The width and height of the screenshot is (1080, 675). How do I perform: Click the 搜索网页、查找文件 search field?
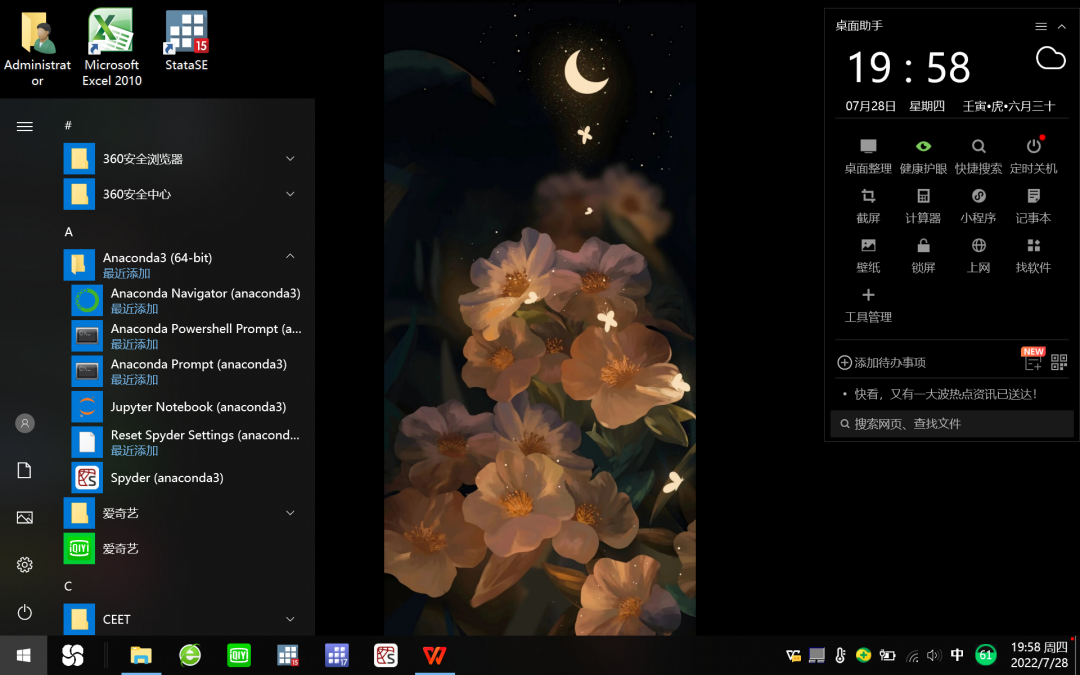[x=952, y=424]
